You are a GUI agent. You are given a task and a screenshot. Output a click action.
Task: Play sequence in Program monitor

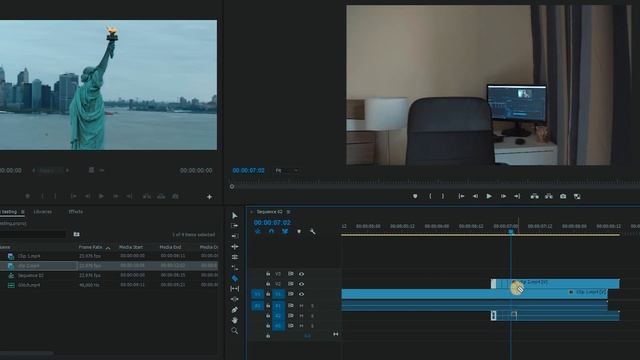[x=489, y=196]
